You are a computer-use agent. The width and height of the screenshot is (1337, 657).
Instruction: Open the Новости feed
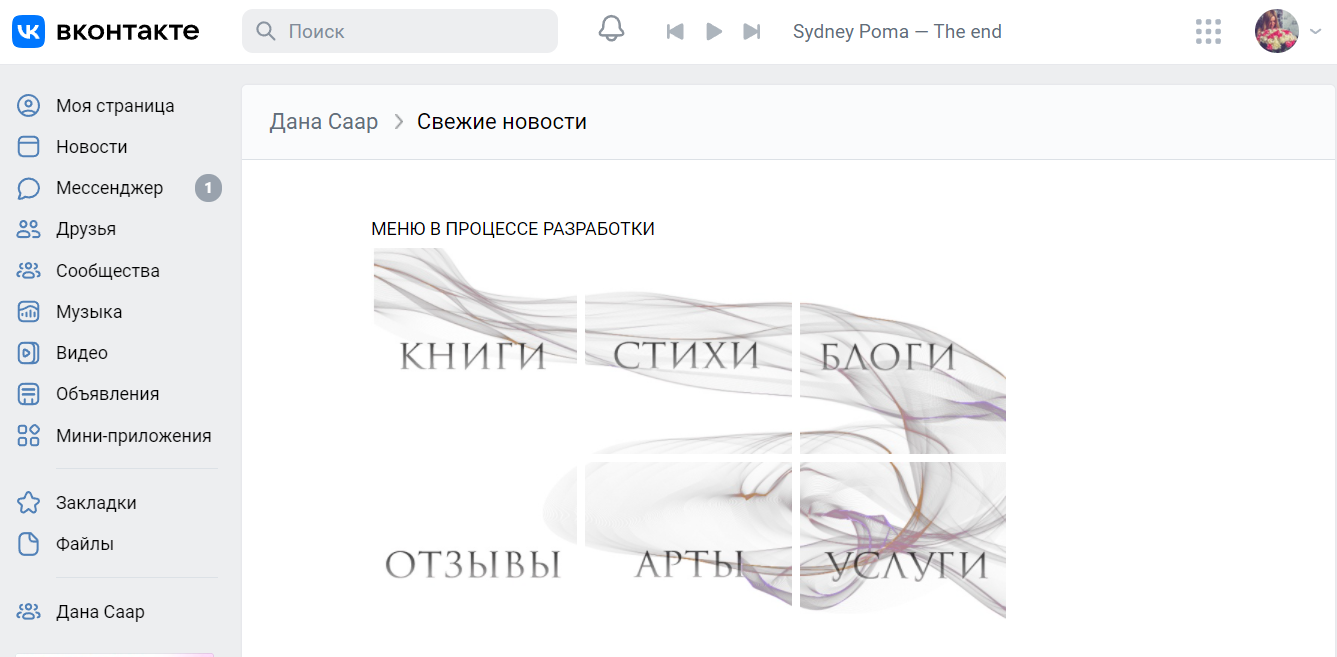pos(92,147)
